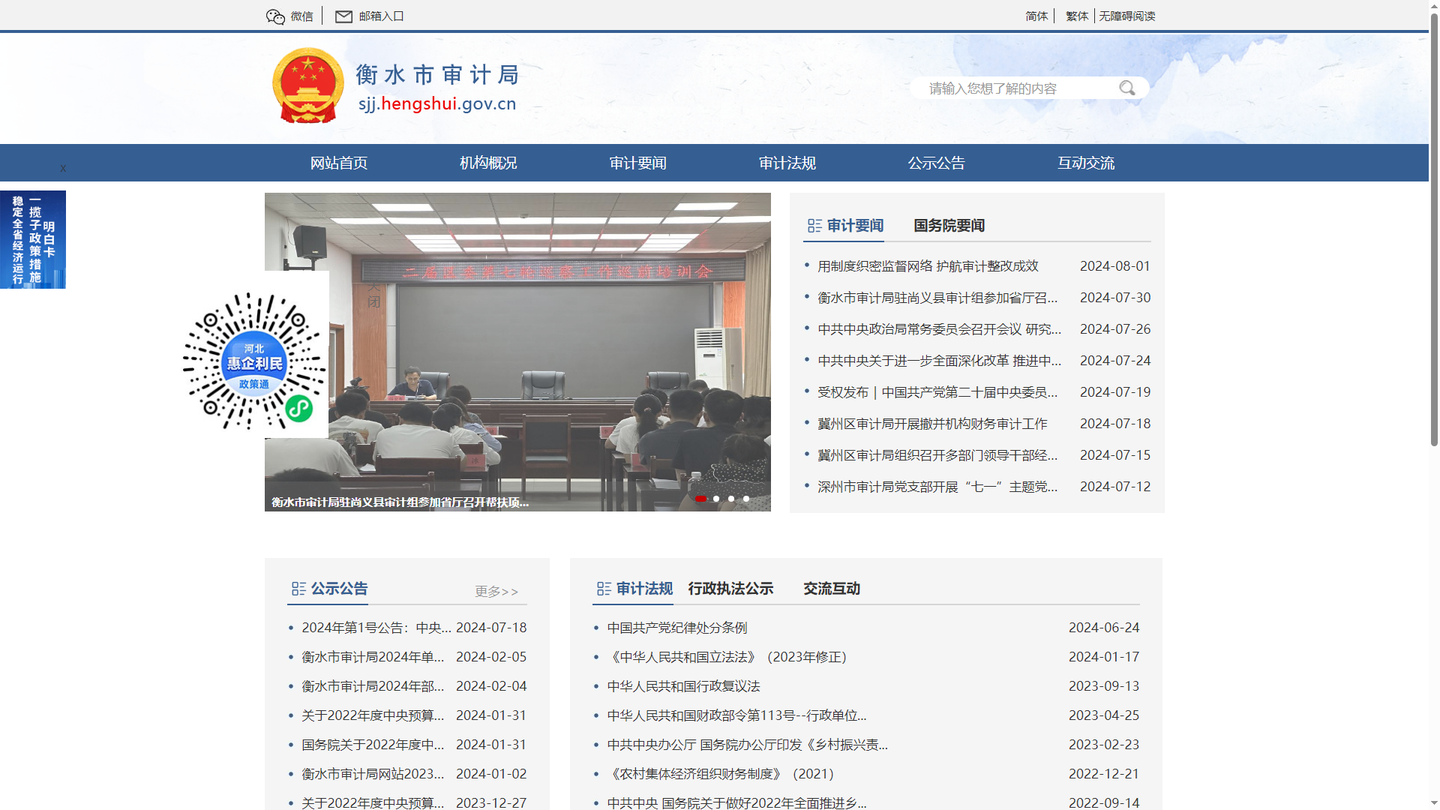Open 中共中央办公厅 国务院办公厅印发《乡村振兴责...
This screenshot has height=810, width=1440.
(747, 745)
